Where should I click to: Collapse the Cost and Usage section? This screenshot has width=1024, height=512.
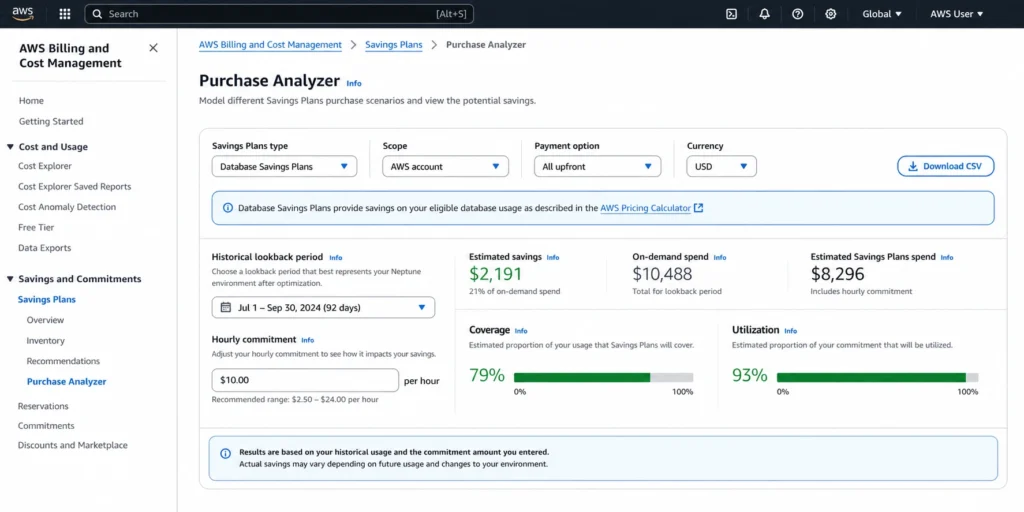(x=10, y=147)
